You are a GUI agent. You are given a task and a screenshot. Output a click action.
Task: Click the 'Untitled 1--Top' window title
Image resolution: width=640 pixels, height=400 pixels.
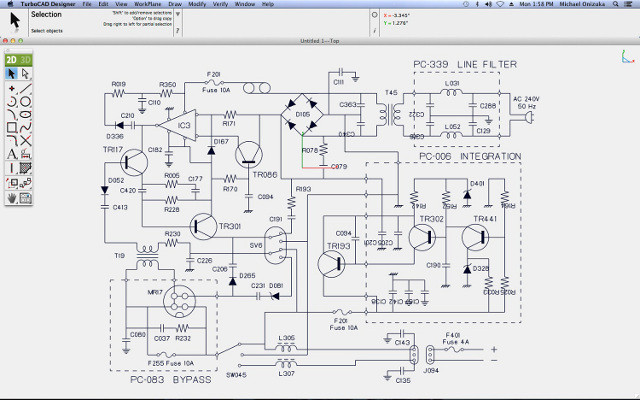[x=320, y=41]
